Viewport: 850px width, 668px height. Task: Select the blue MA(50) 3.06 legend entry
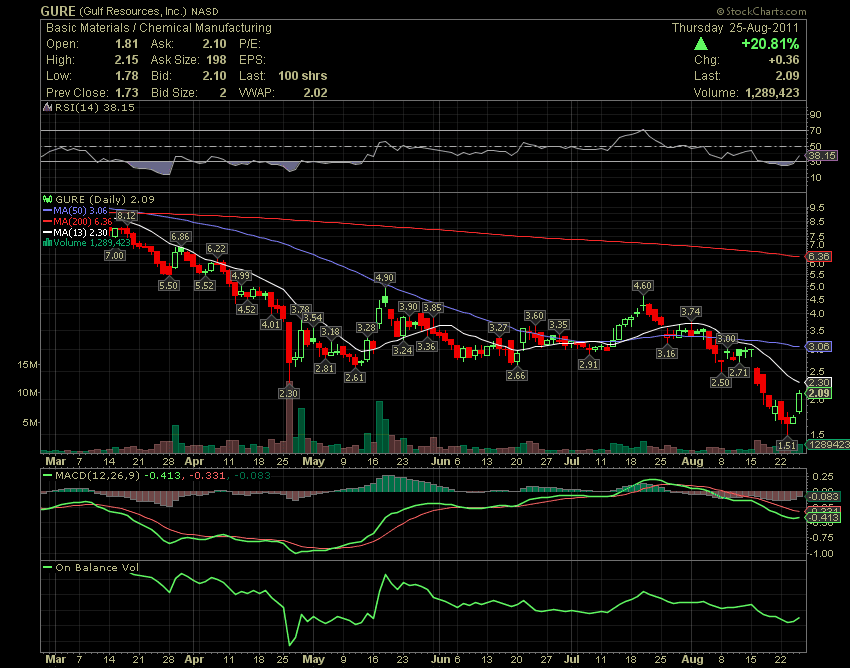75,210
